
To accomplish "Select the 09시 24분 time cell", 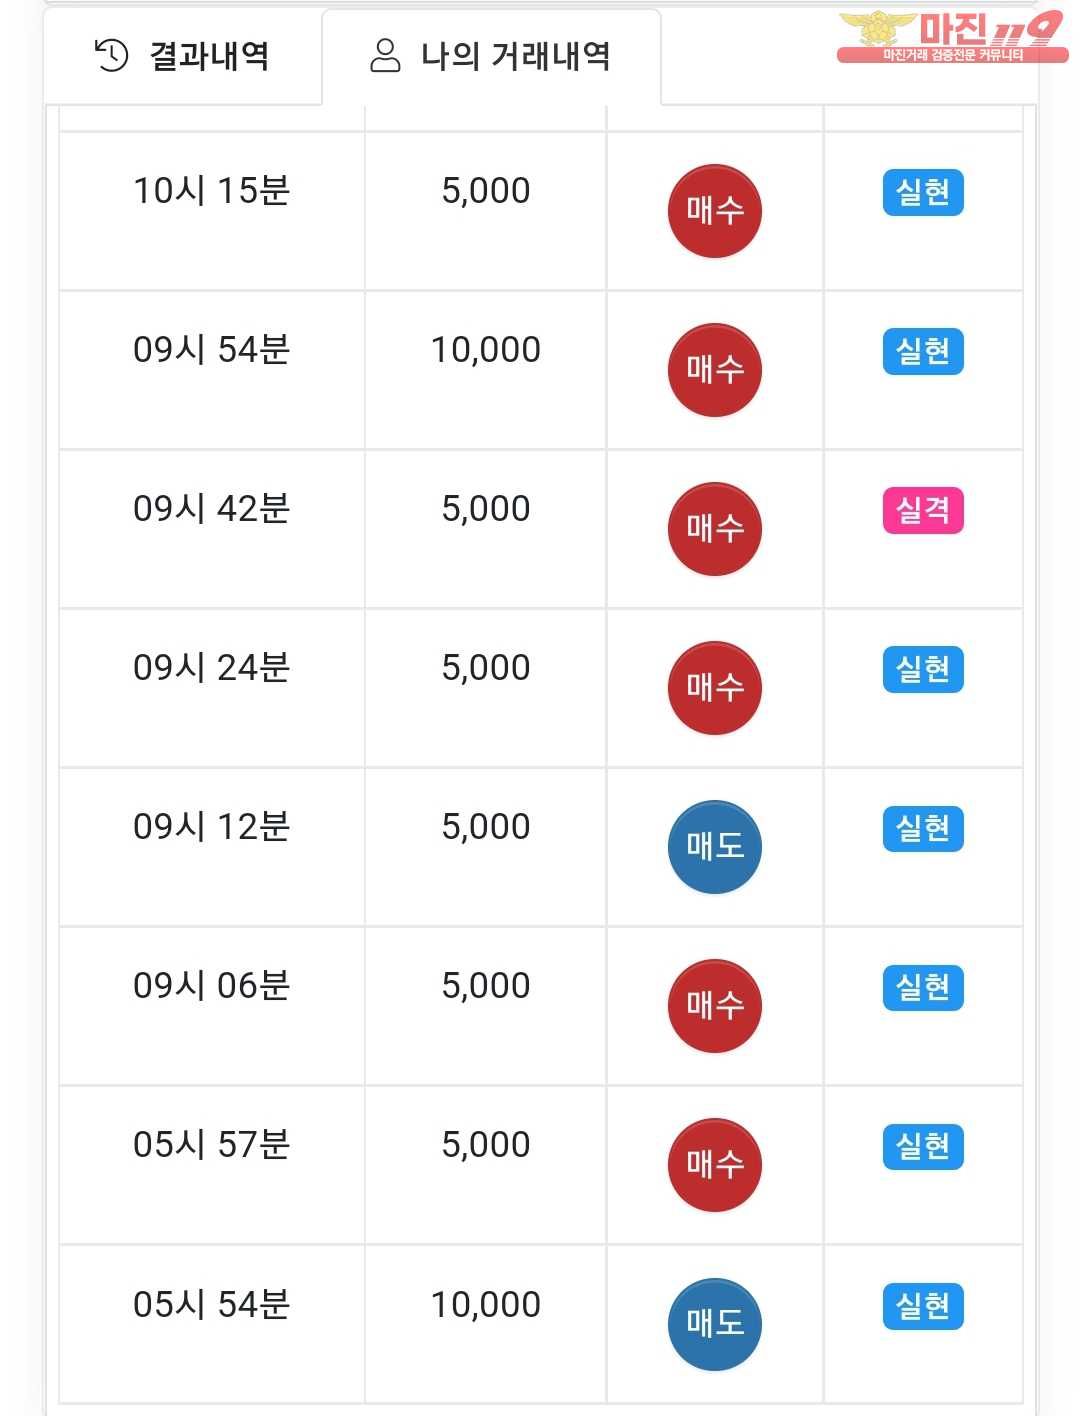I will pos(211,668).
